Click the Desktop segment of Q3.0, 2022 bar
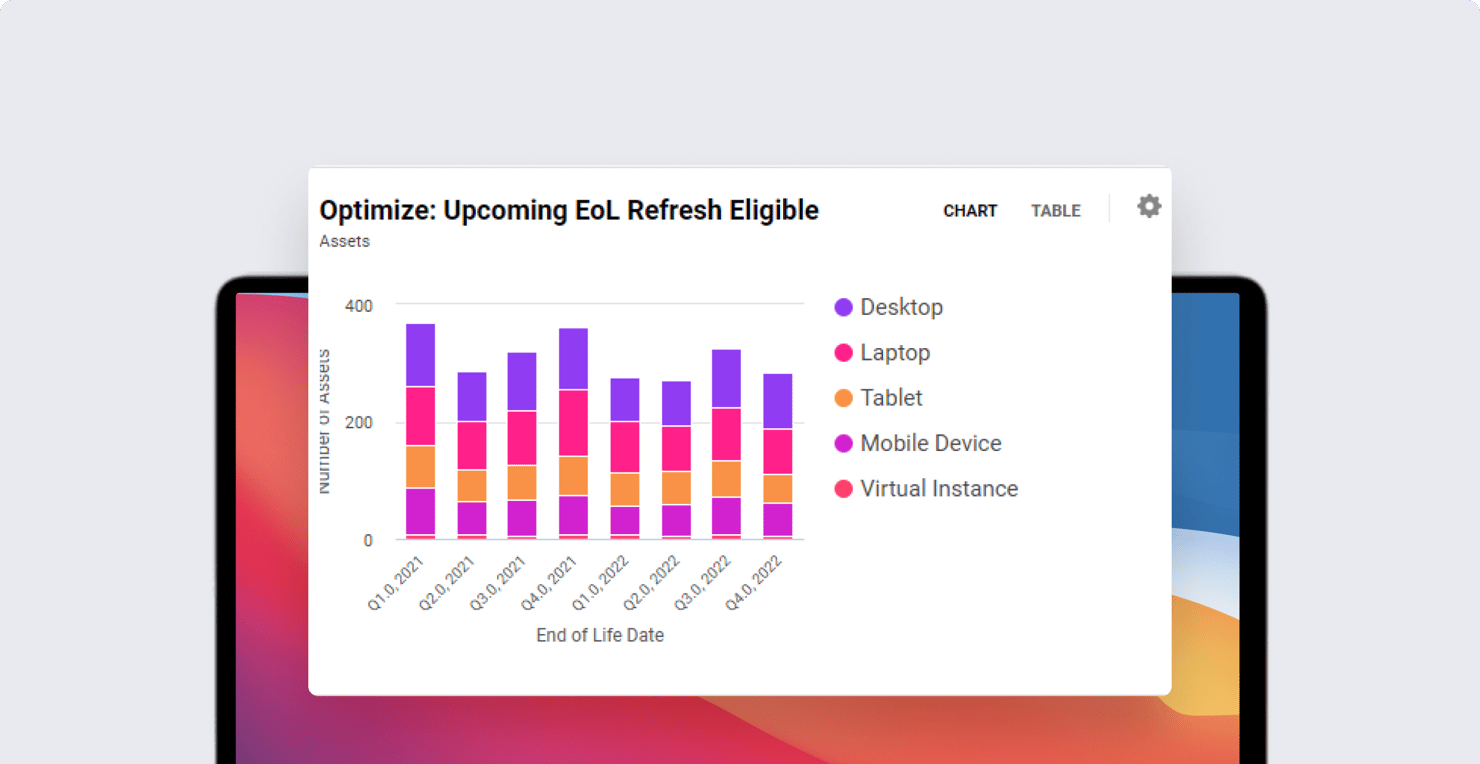 (726, 378)
